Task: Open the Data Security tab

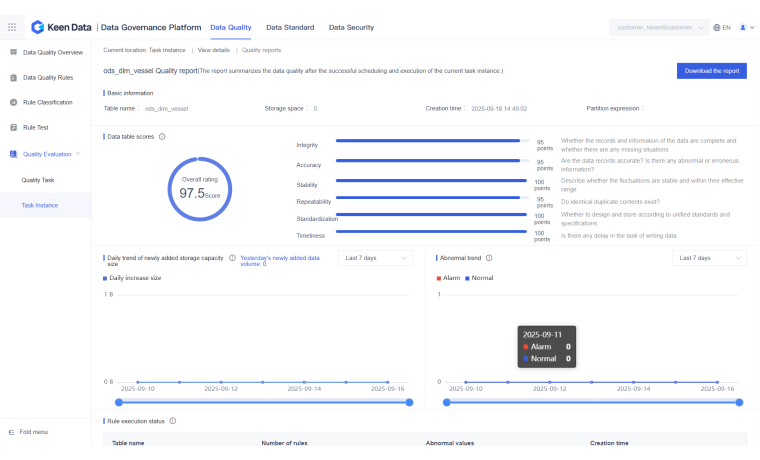Action: (x=351, y=27)
